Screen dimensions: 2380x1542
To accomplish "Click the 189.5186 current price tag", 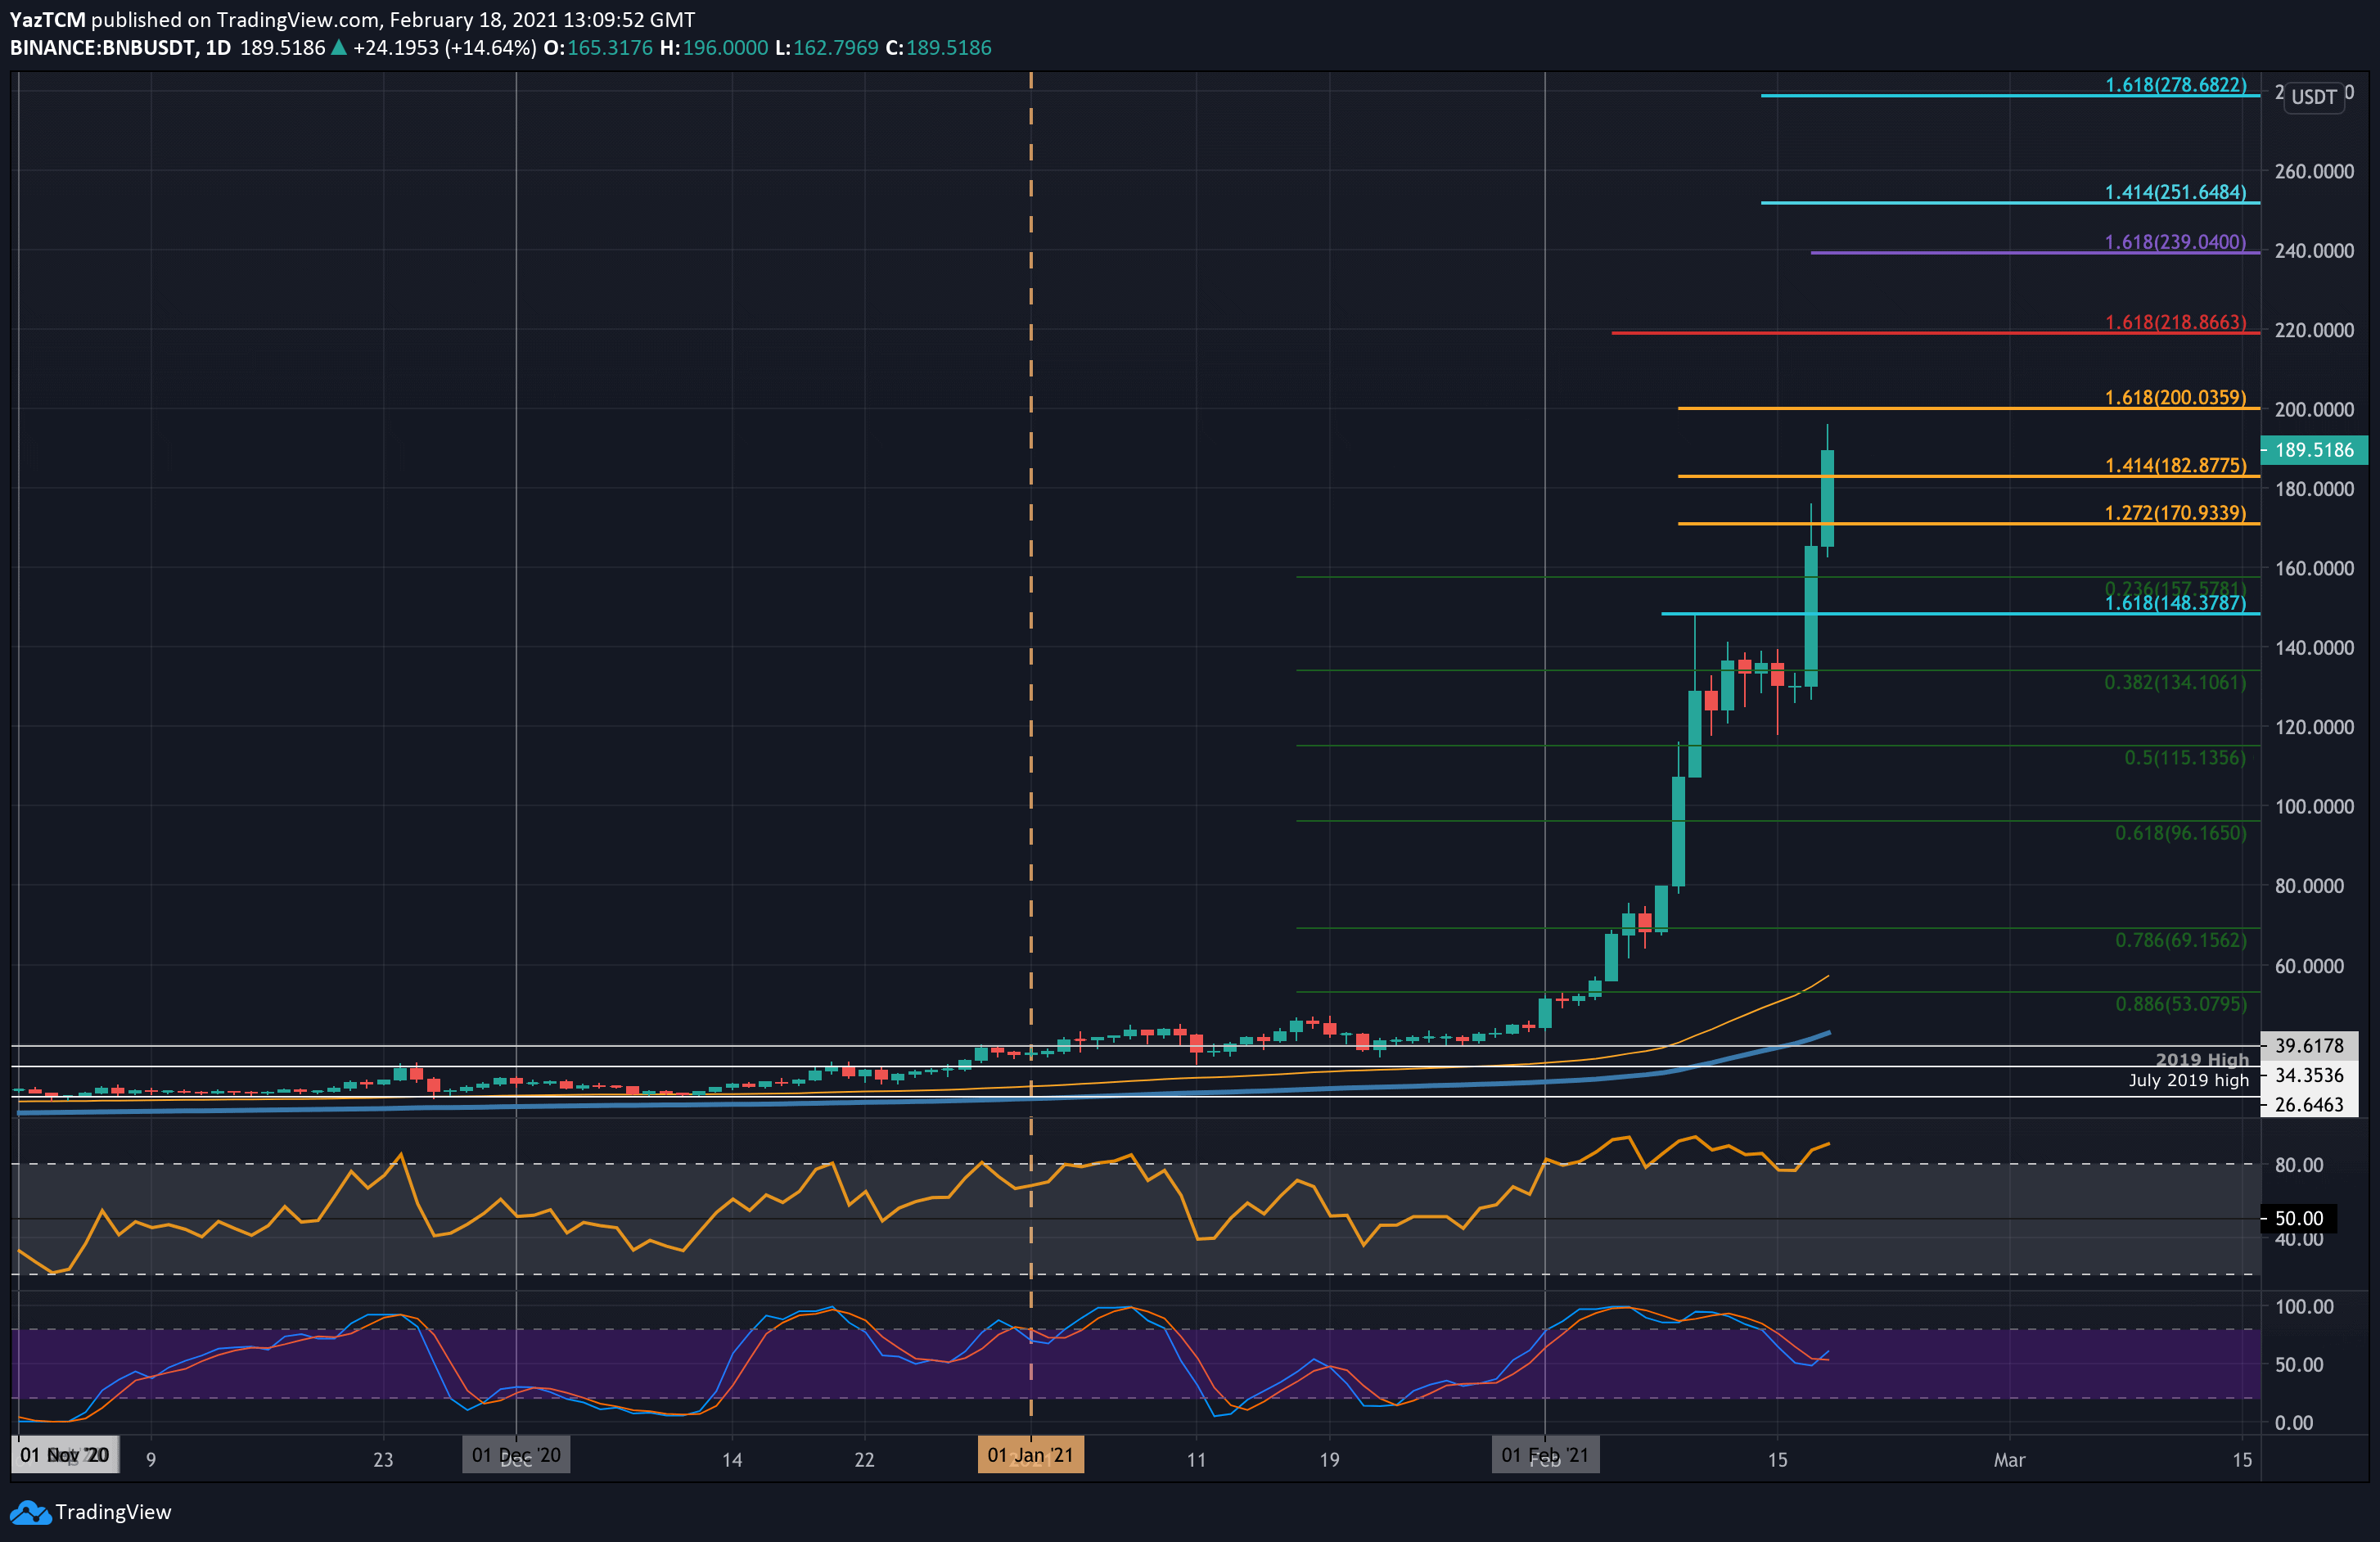I will coord(2314,450).
